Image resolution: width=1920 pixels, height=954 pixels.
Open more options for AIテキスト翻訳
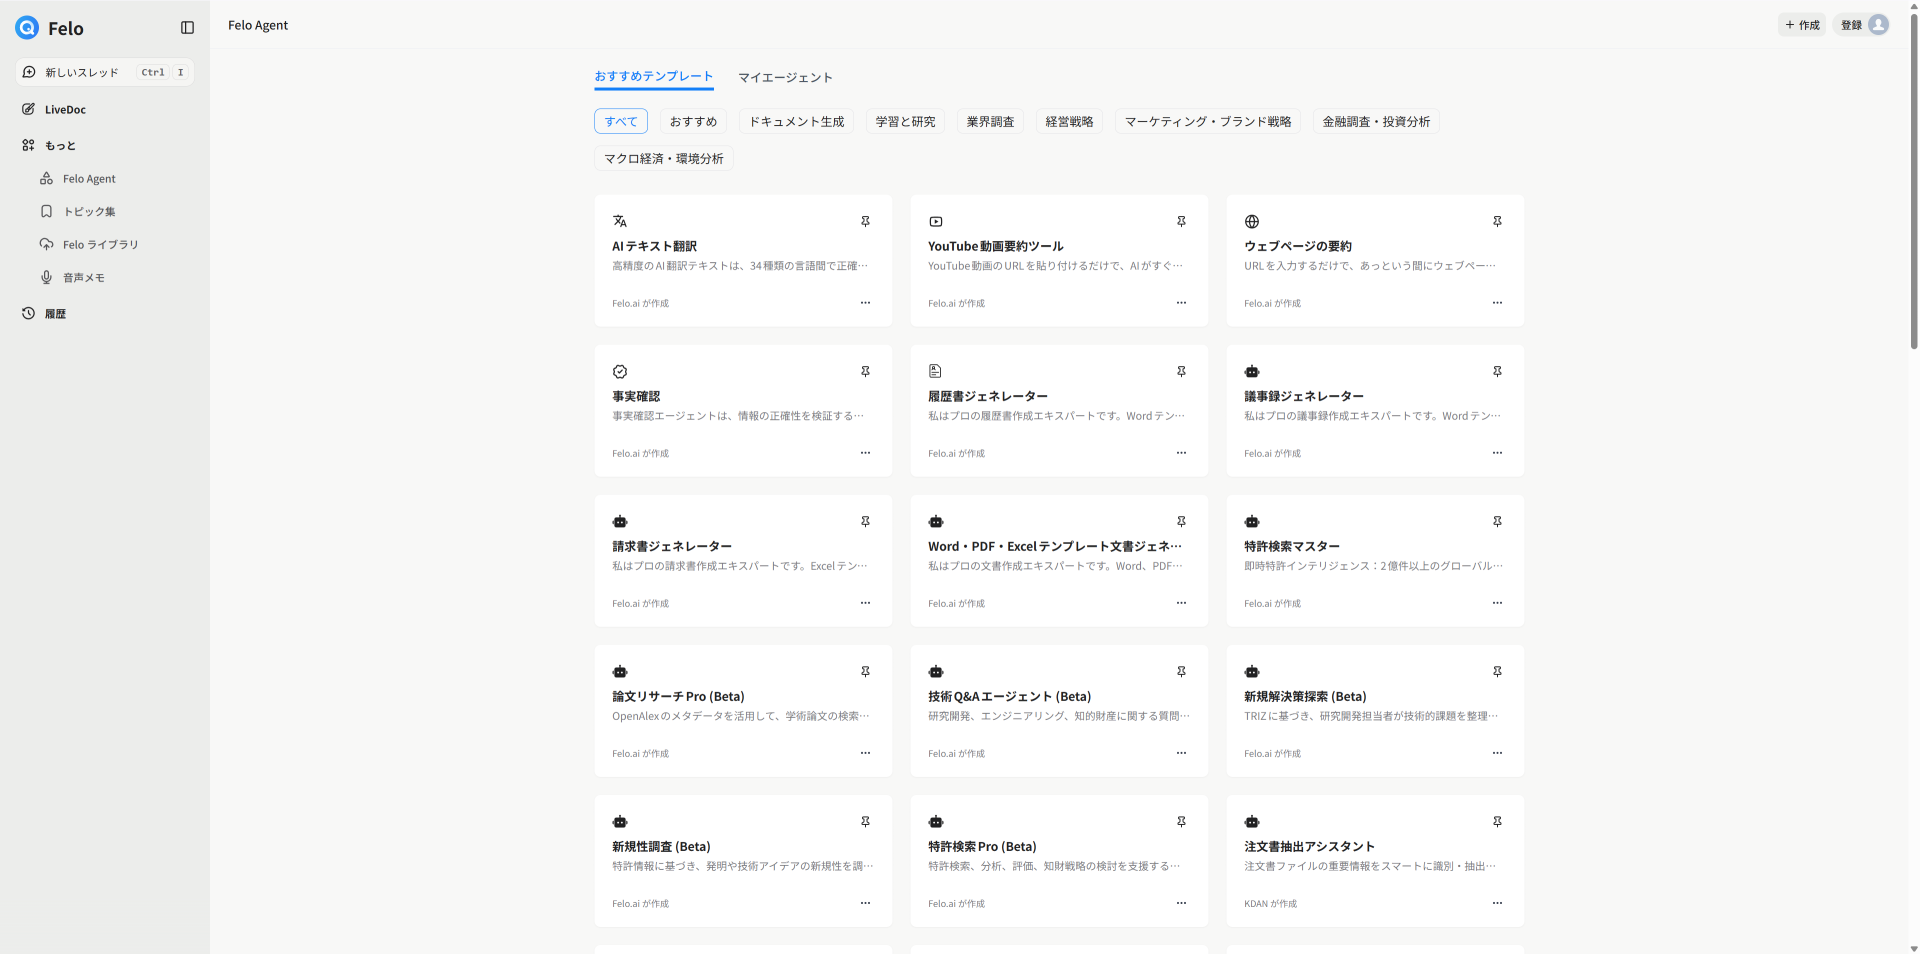pyautogui.click(x=865, y=303)
